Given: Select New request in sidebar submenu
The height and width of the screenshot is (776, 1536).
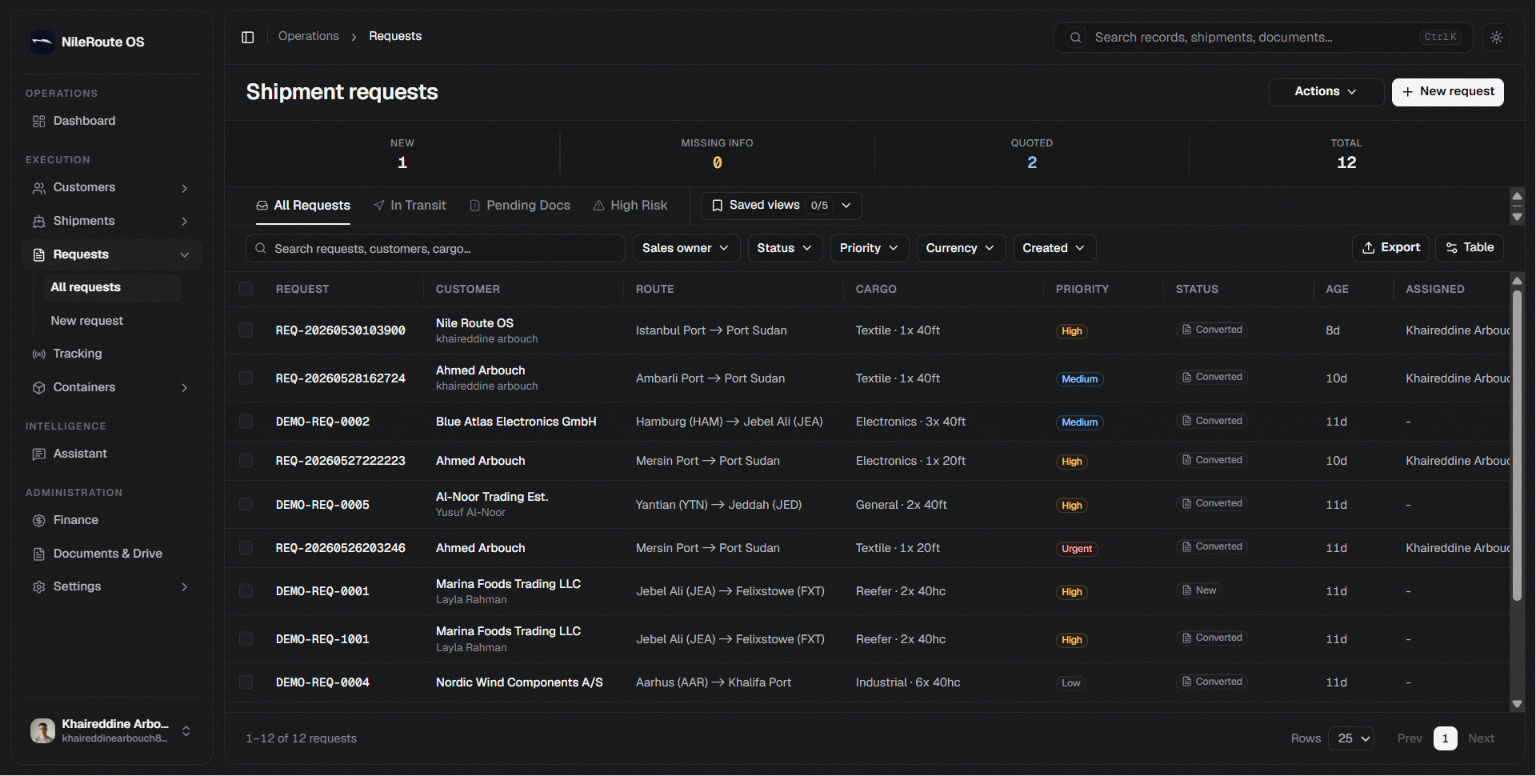Looking at the screenshot, I should point(112,321).
